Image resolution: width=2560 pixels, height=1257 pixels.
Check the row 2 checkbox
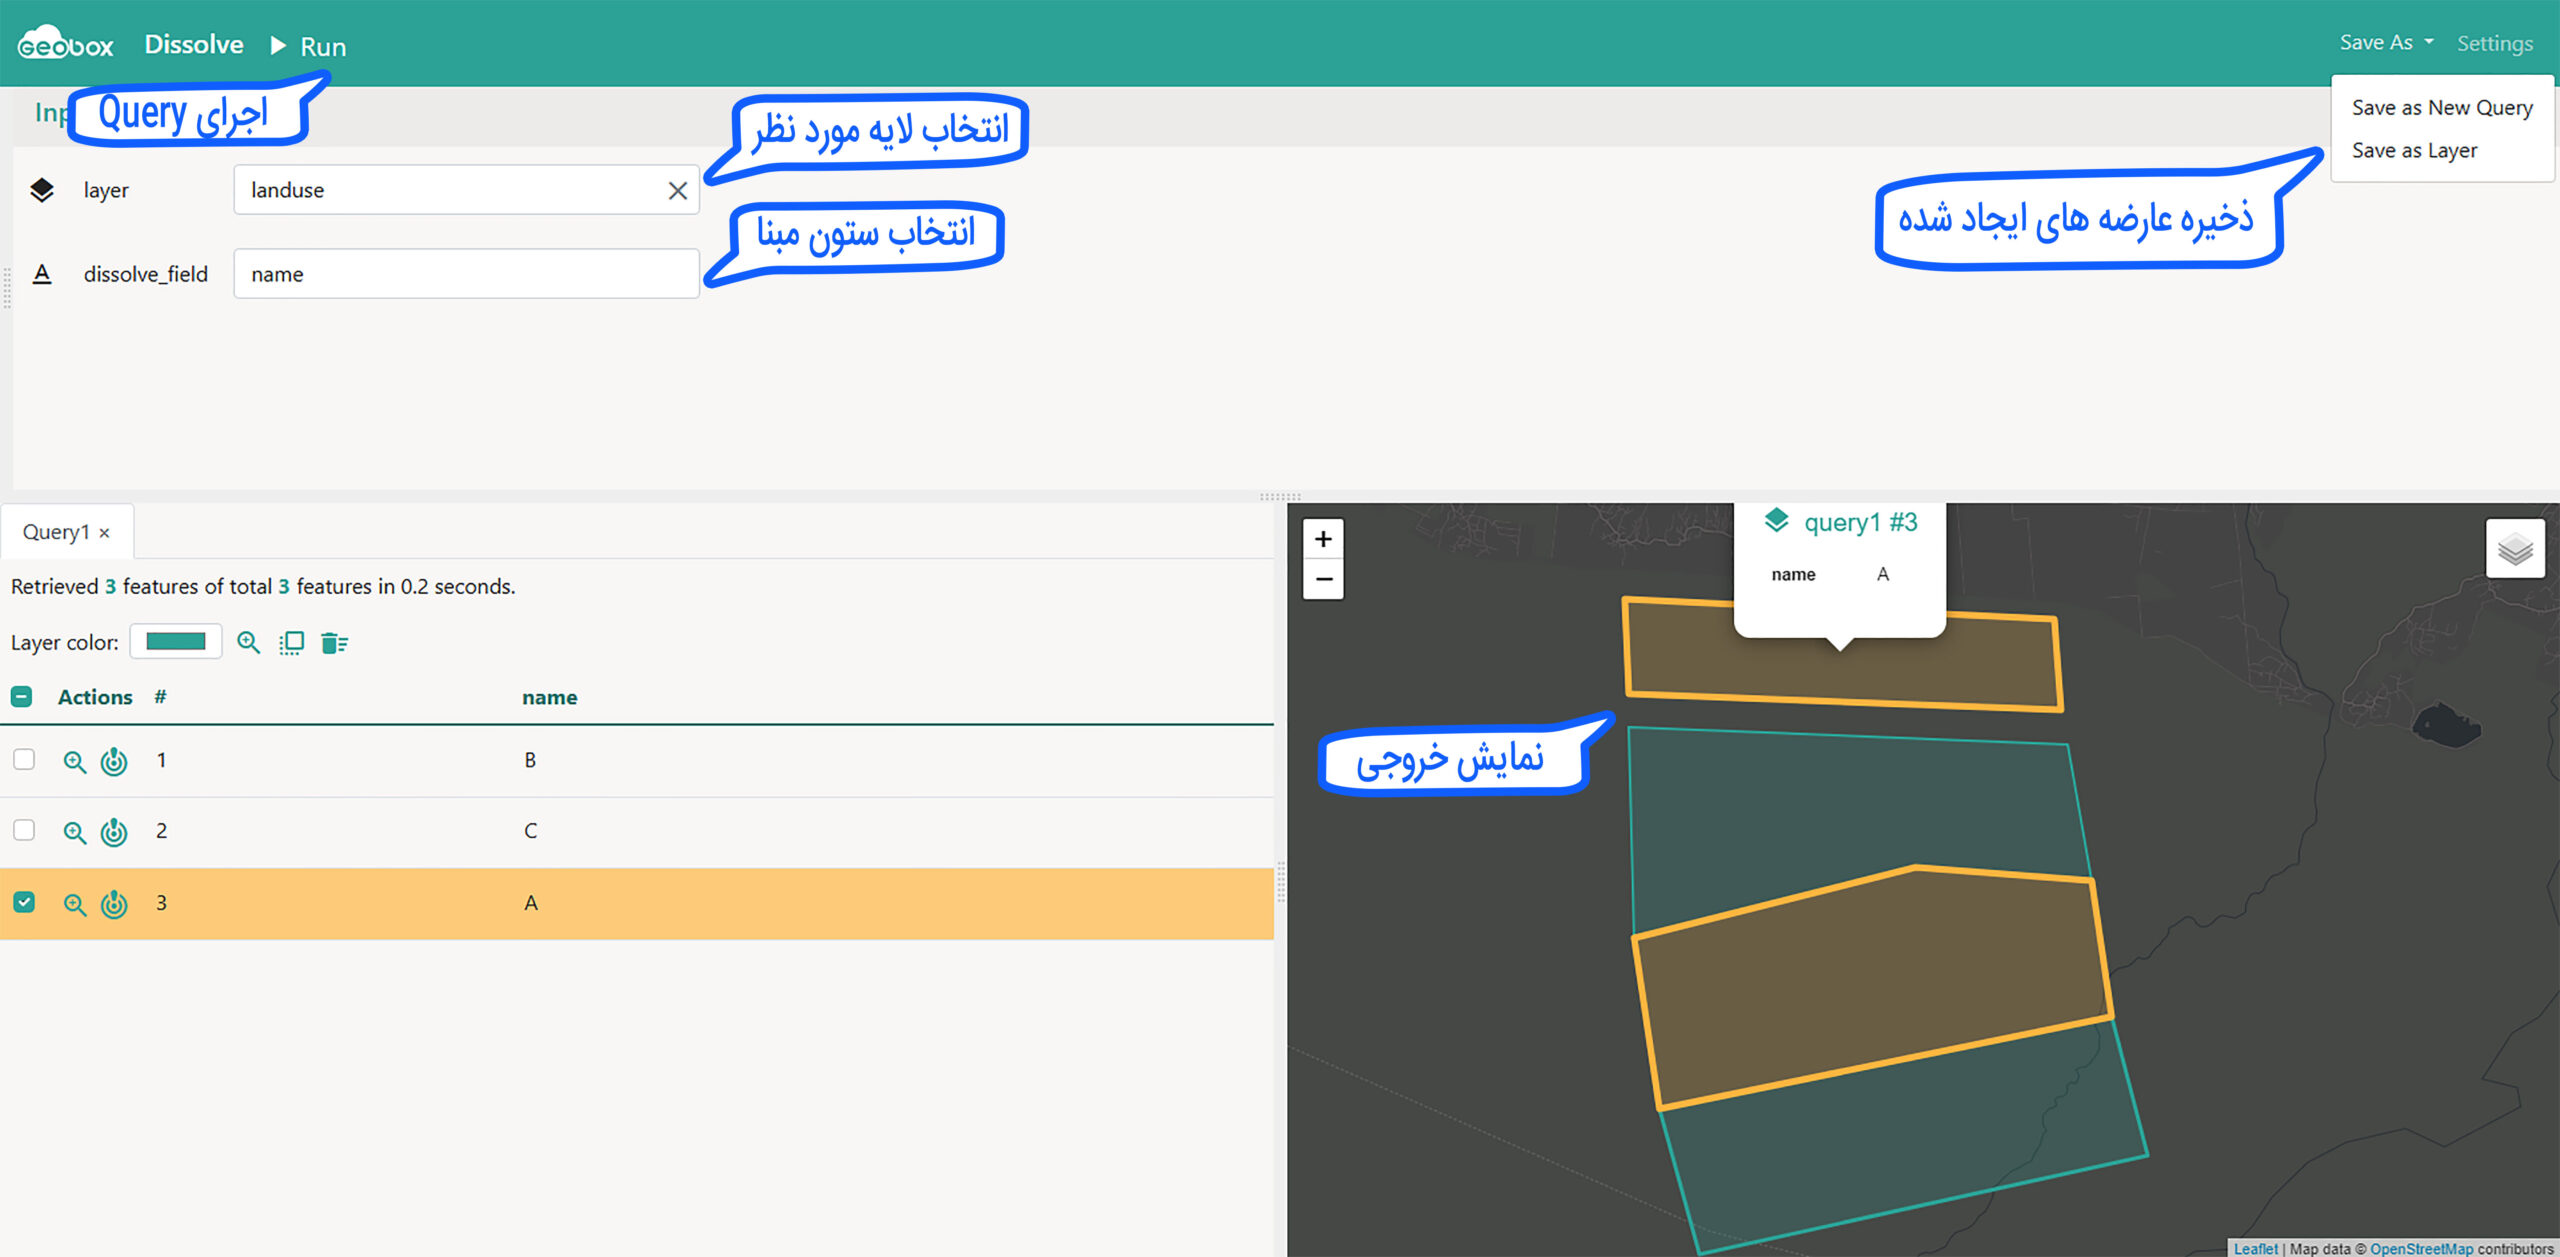[x=24, y=831]
